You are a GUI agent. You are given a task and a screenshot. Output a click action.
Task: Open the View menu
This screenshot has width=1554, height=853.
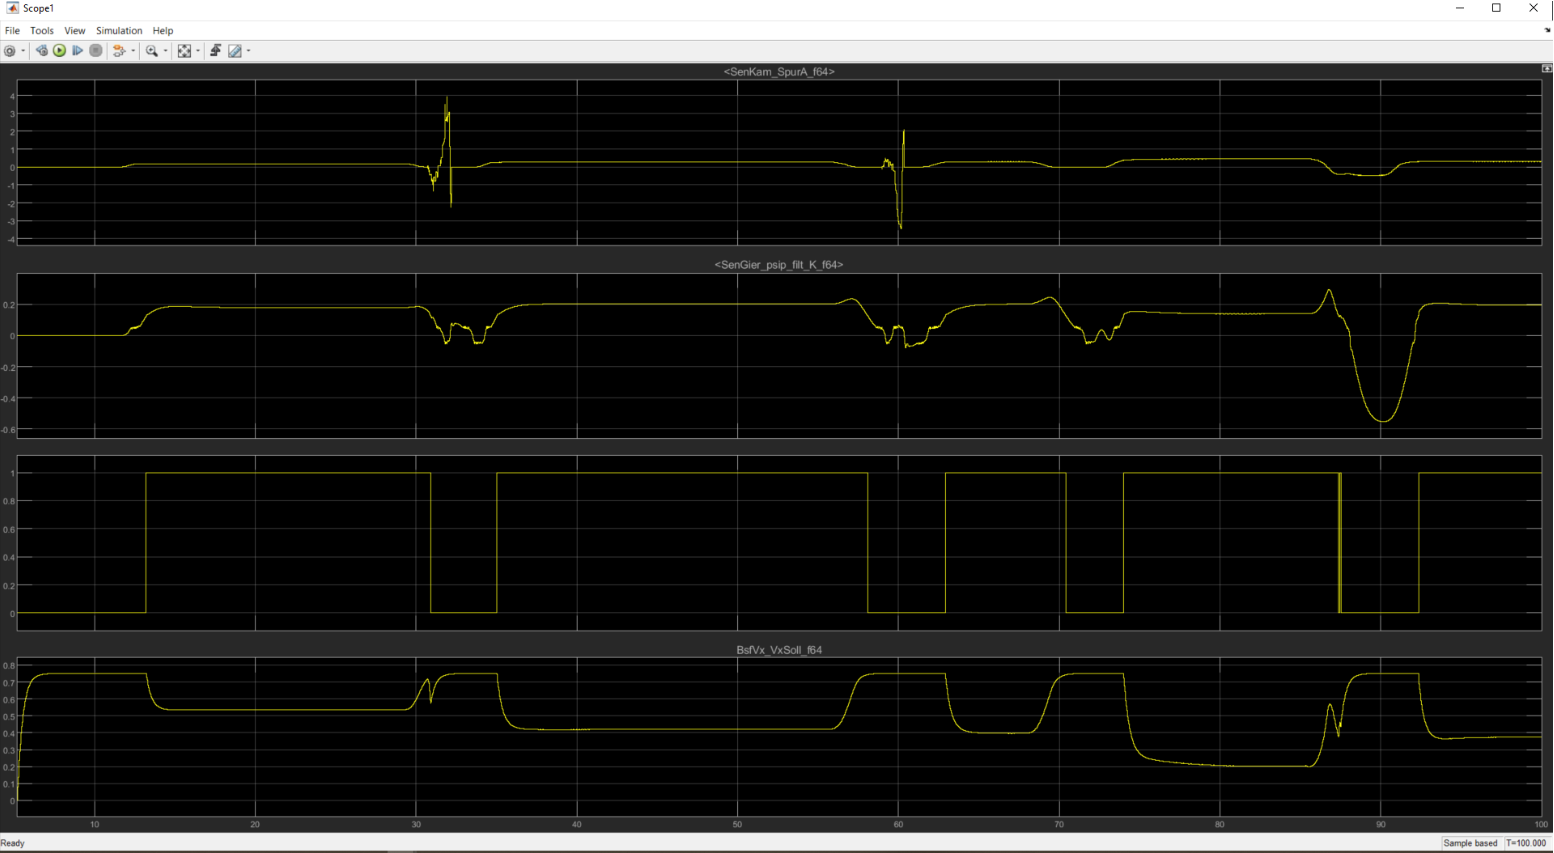tap(75, 31)
